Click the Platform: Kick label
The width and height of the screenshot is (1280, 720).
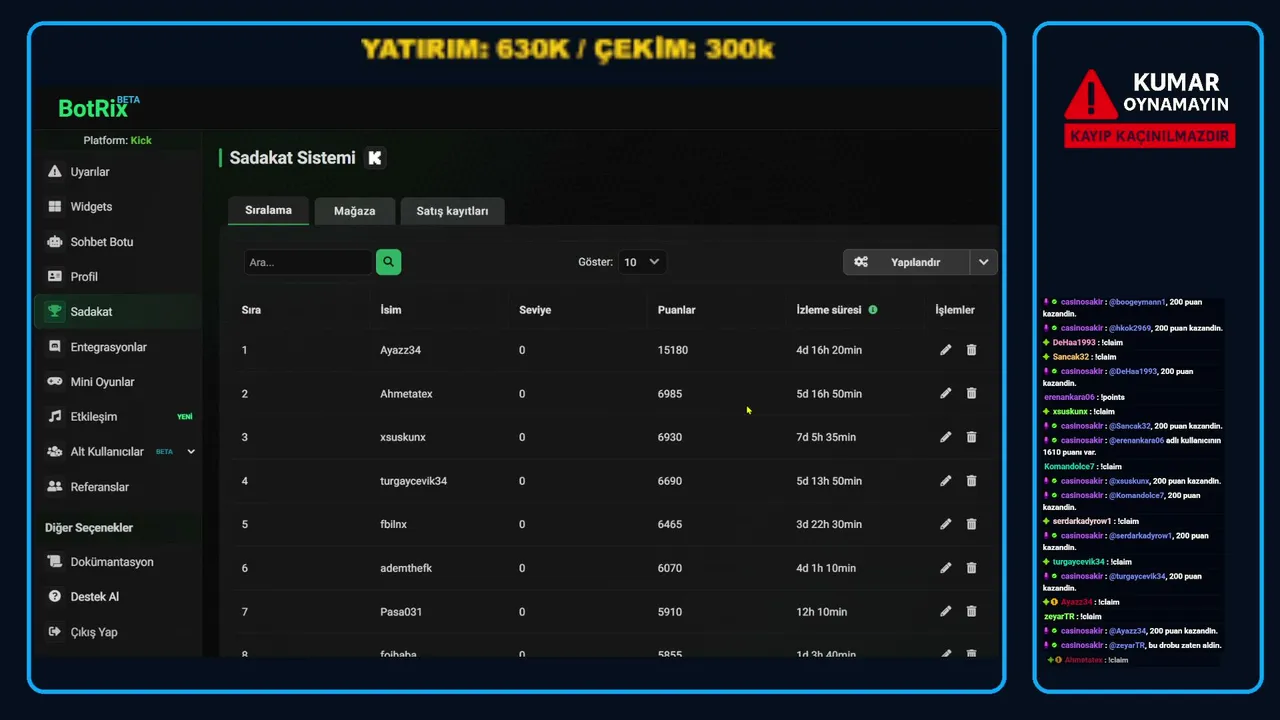coord(118,140)
